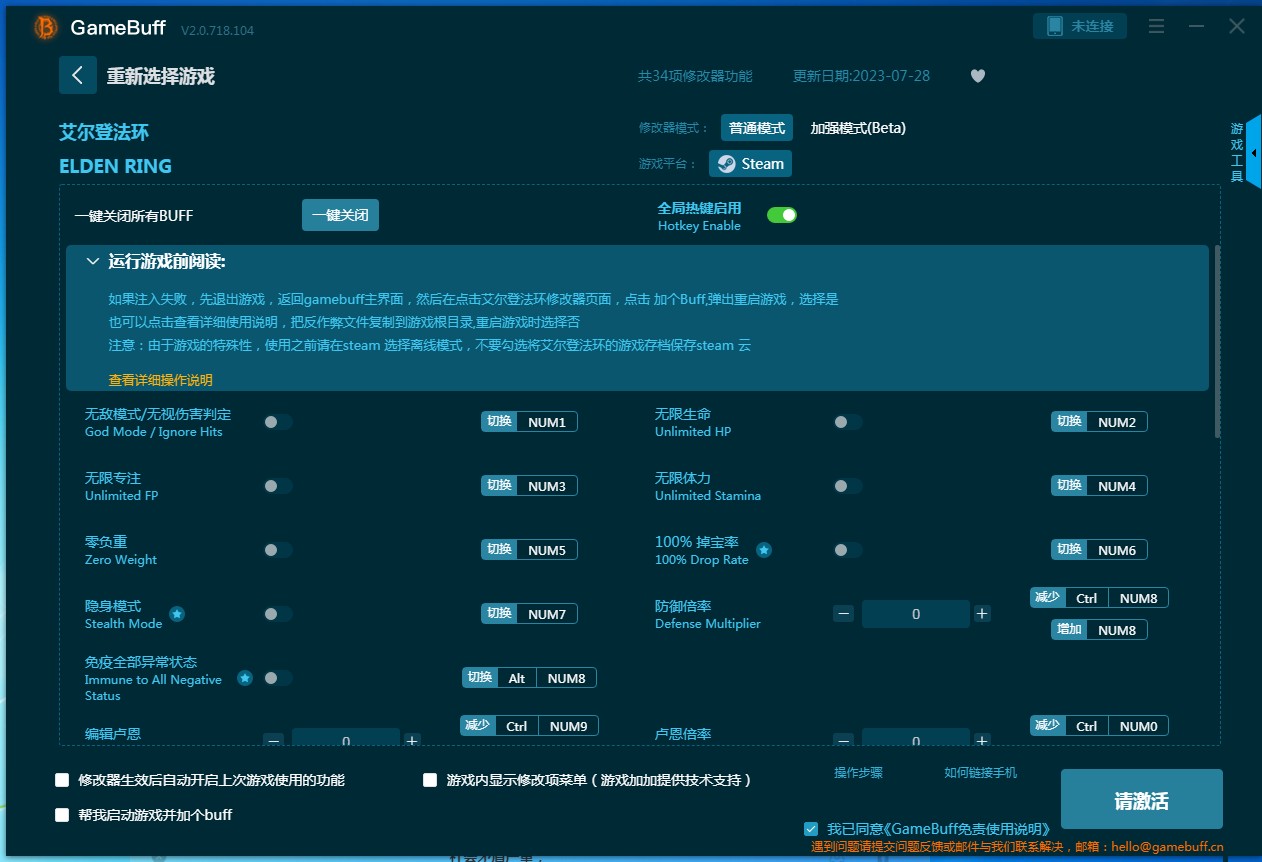
Task: Click the vertical scrollbar of cheat list
Action: click(x=1217, y=340)
